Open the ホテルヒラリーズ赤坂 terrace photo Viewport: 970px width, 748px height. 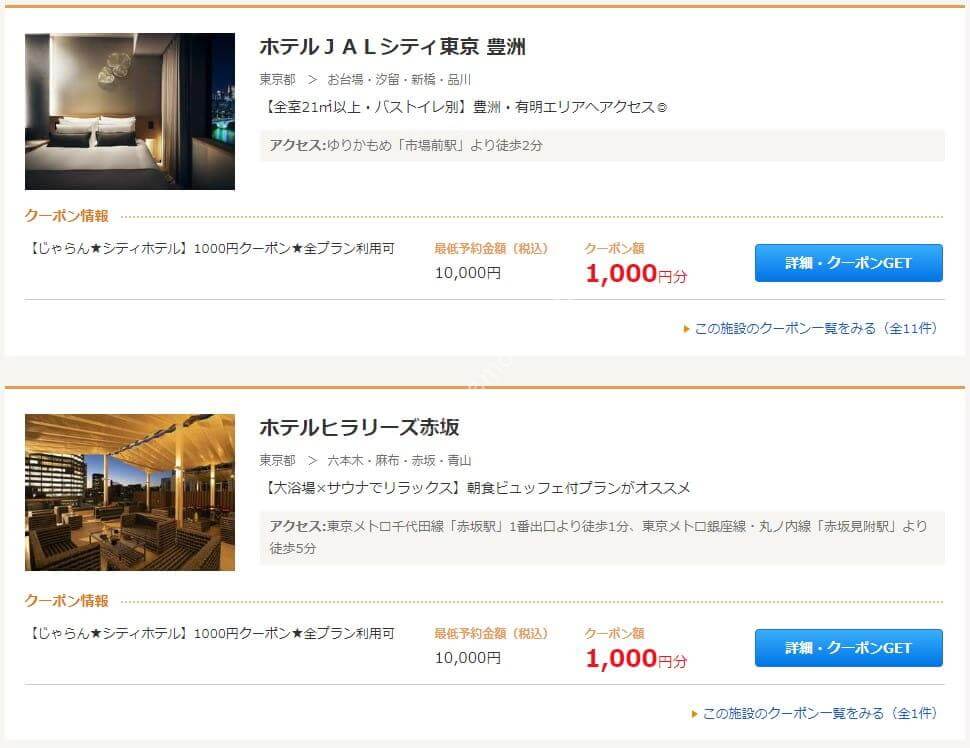(130, 492)
